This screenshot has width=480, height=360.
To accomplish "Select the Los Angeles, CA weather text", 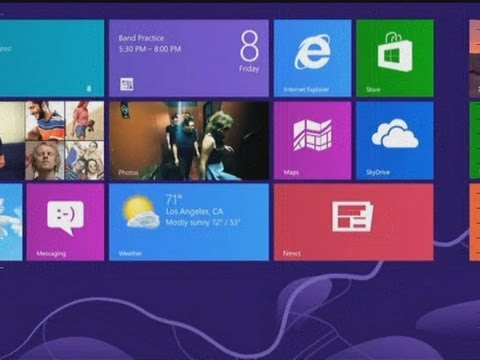I will pos(194,211).
